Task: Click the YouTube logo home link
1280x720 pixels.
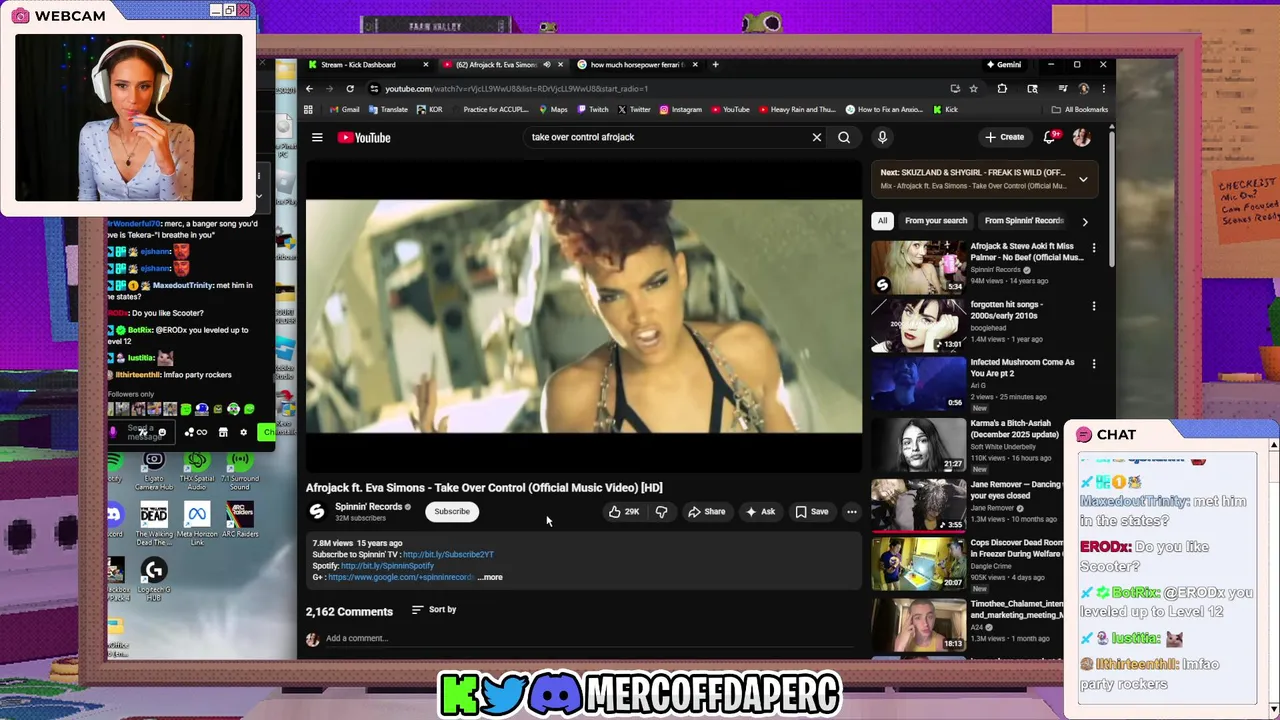Action: coord(364,138)
